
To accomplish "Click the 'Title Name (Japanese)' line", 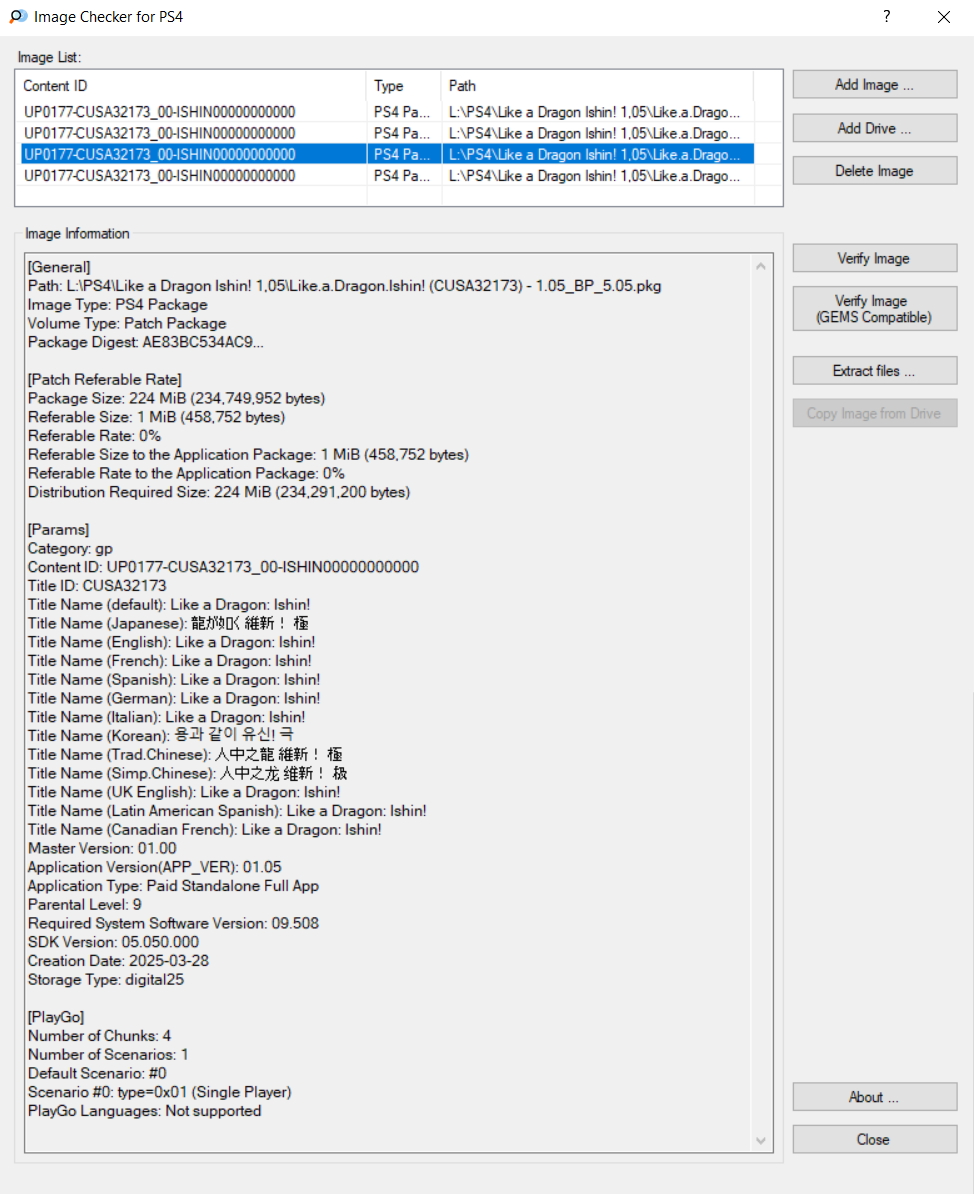I will (x=168, y=624).
